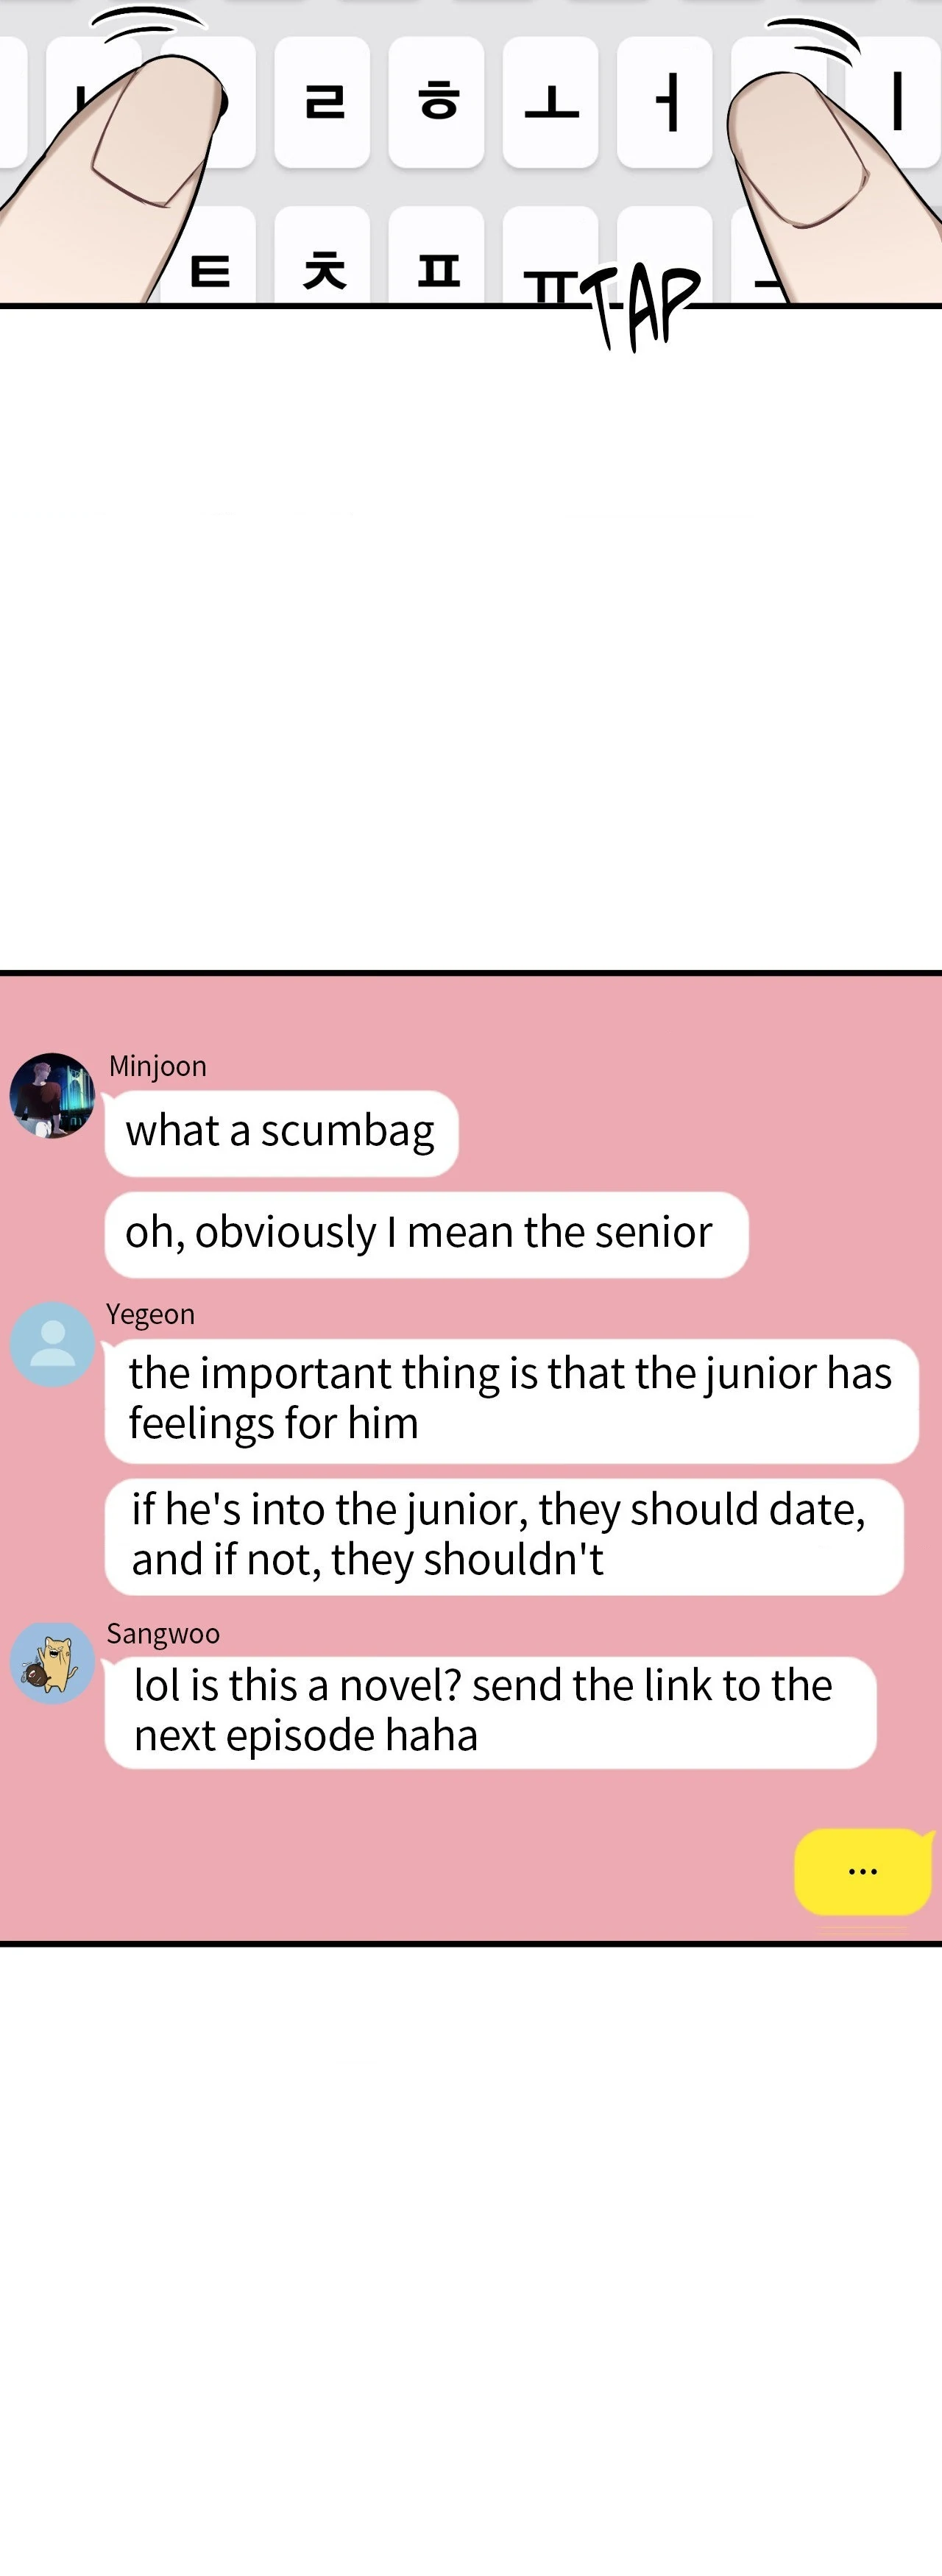
Task: Select the 'junior has feelings for him' message
Action: point(511,1400)
